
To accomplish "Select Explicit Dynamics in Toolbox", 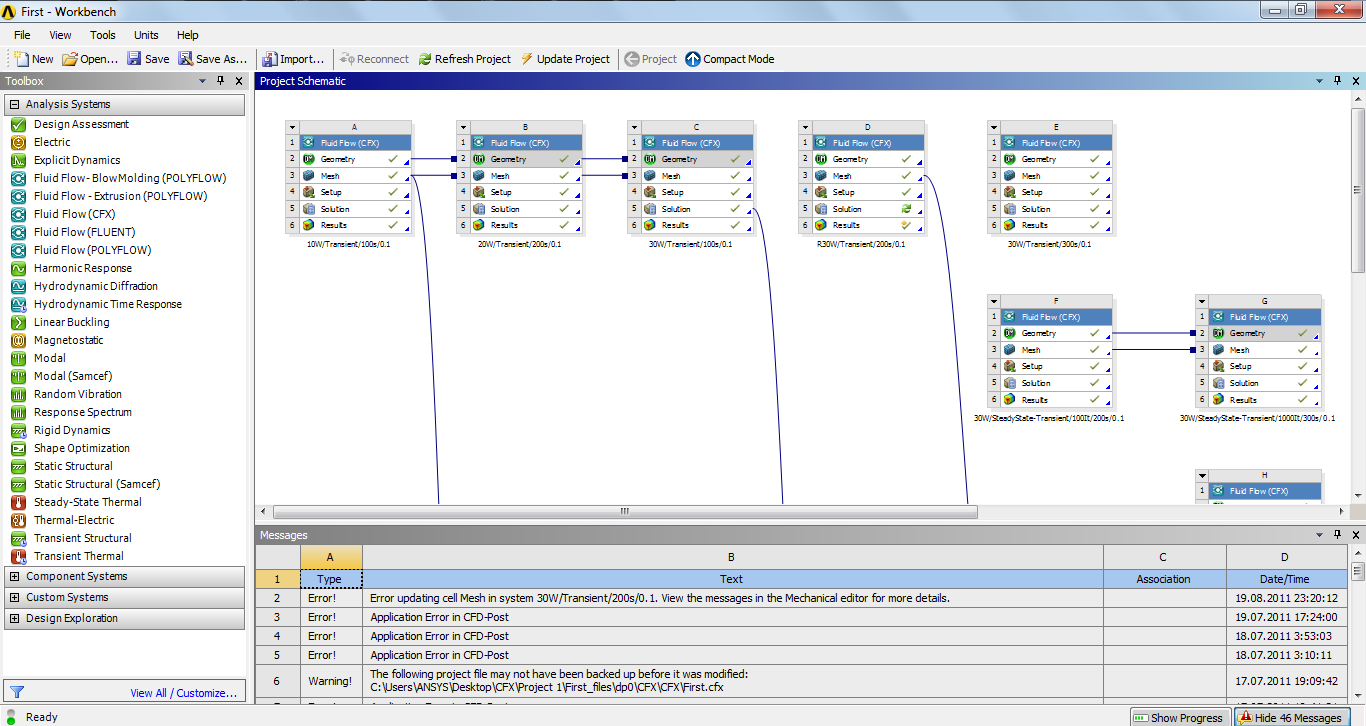I will pyautogui.click(x=77, y=160).
